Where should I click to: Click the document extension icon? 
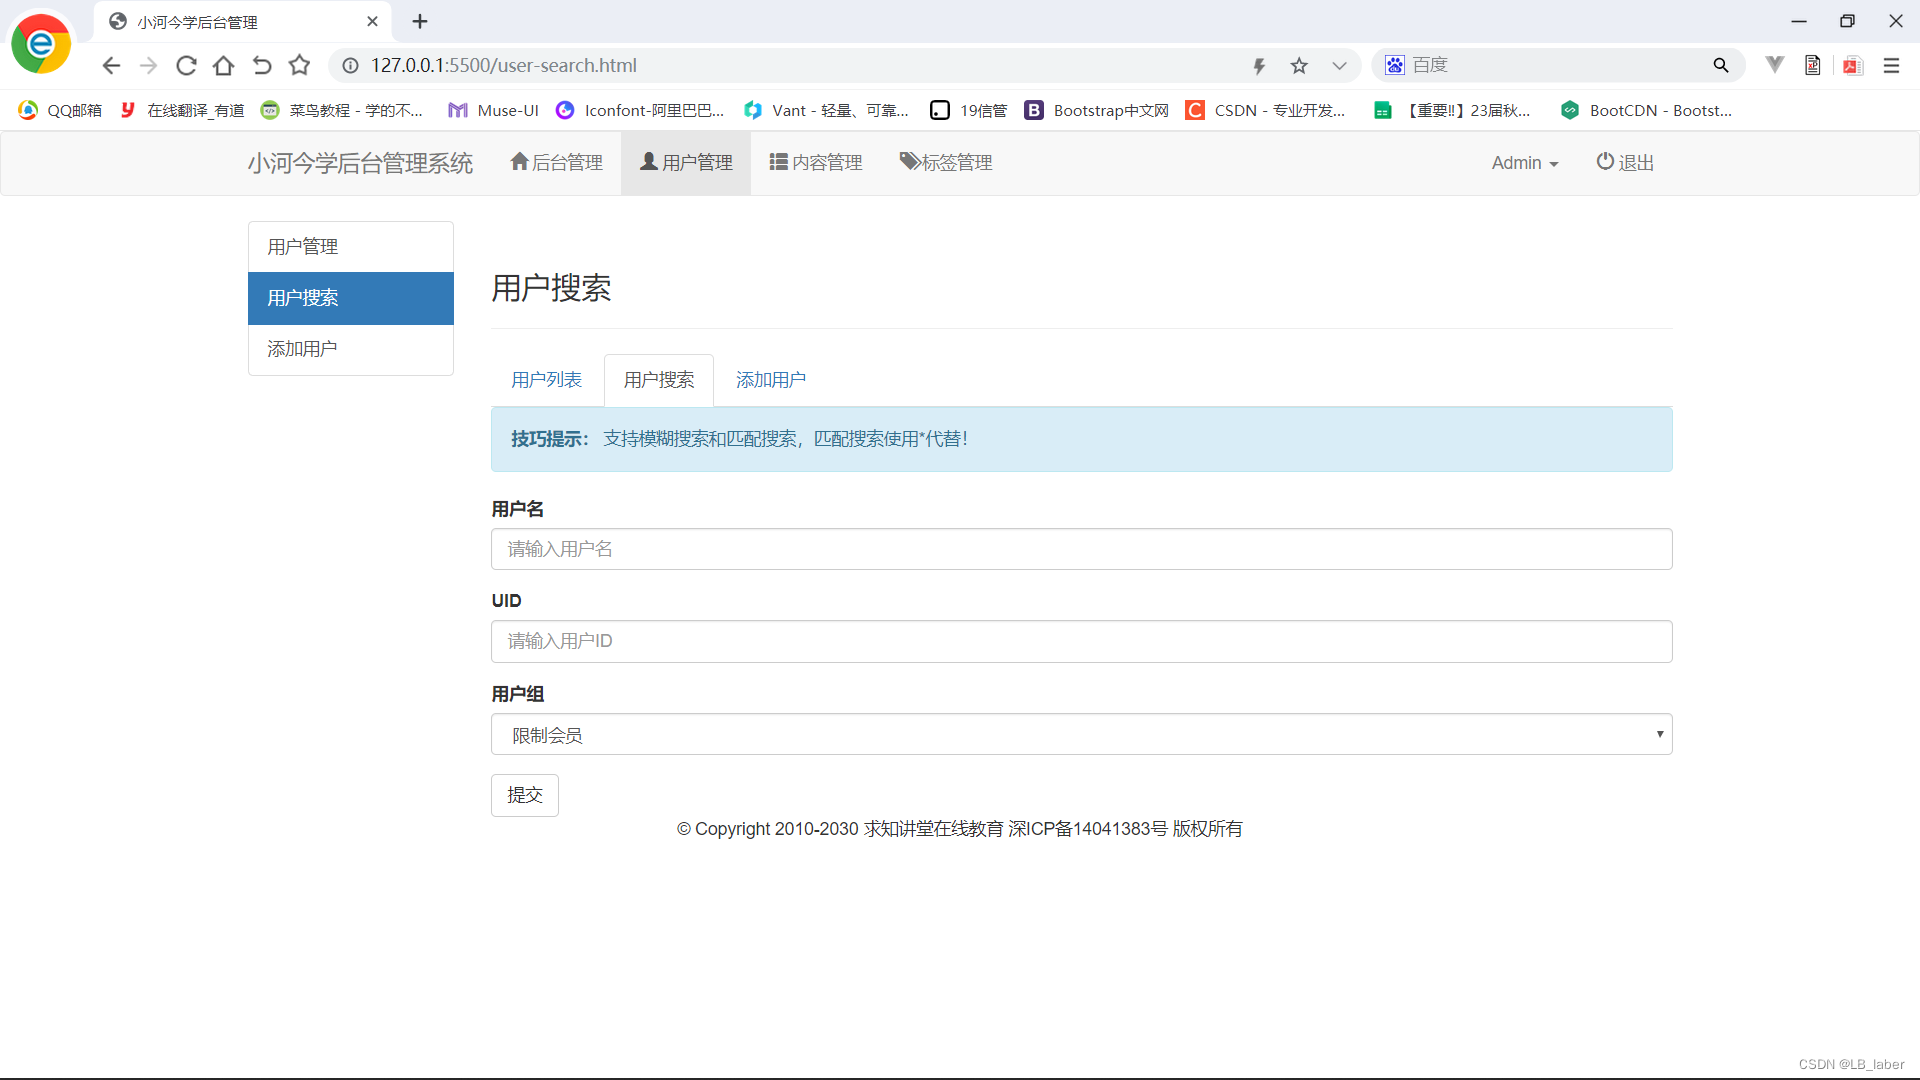pos(1813,65)
